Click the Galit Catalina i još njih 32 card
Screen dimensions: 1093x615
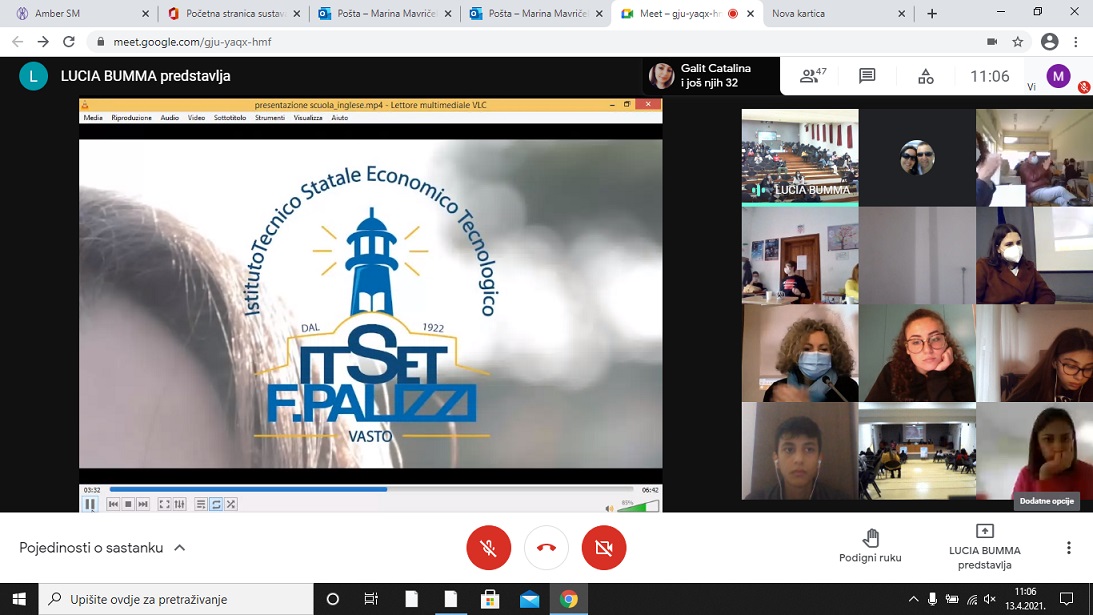pyautogui.click(x=711, y=75)
